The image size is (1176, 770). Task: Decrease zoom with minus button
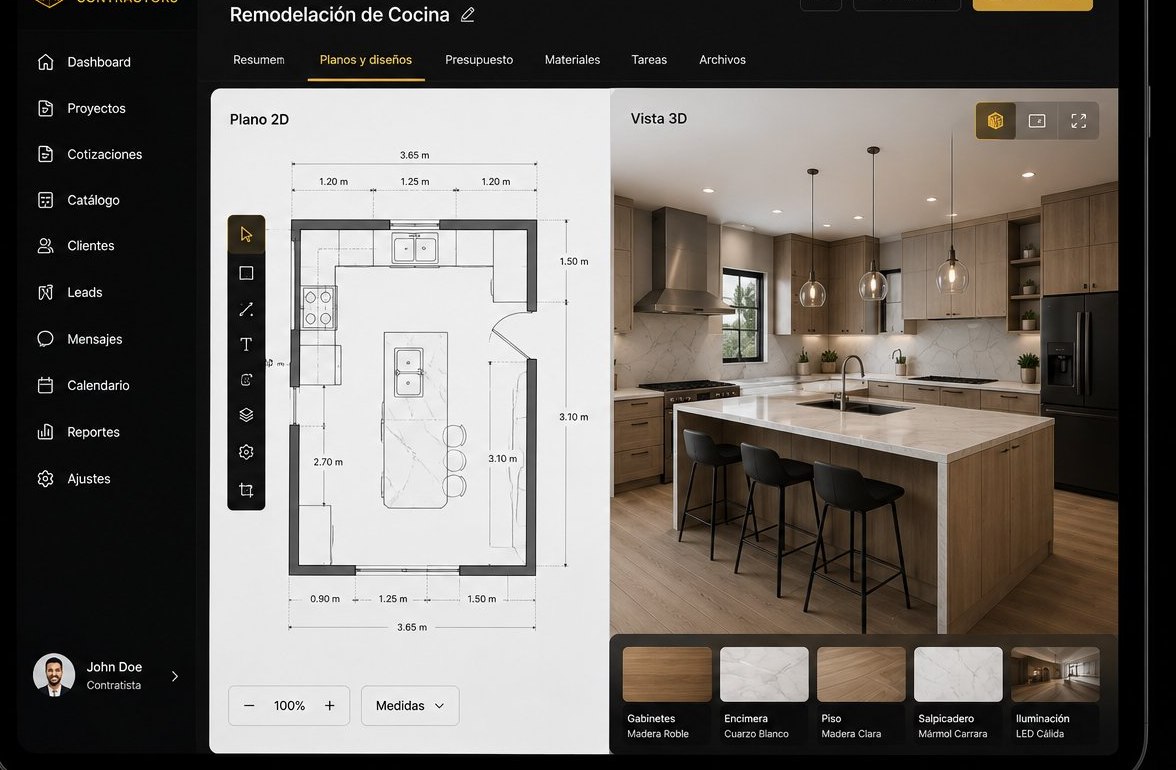[x=249, y=706]
